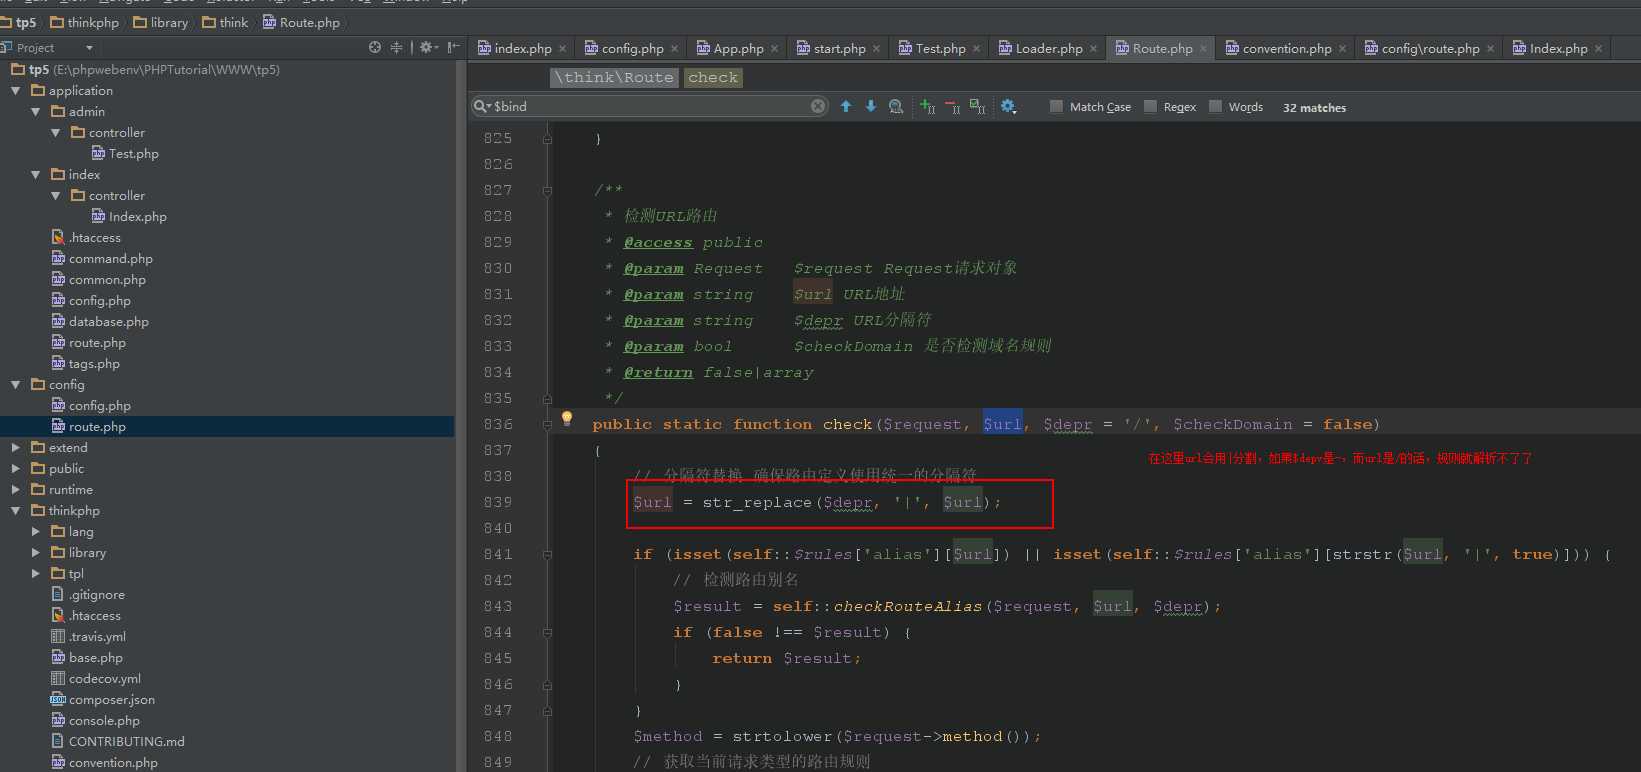Fold the doc comment at line 827
1641x772 pixels.
[547, 191]
